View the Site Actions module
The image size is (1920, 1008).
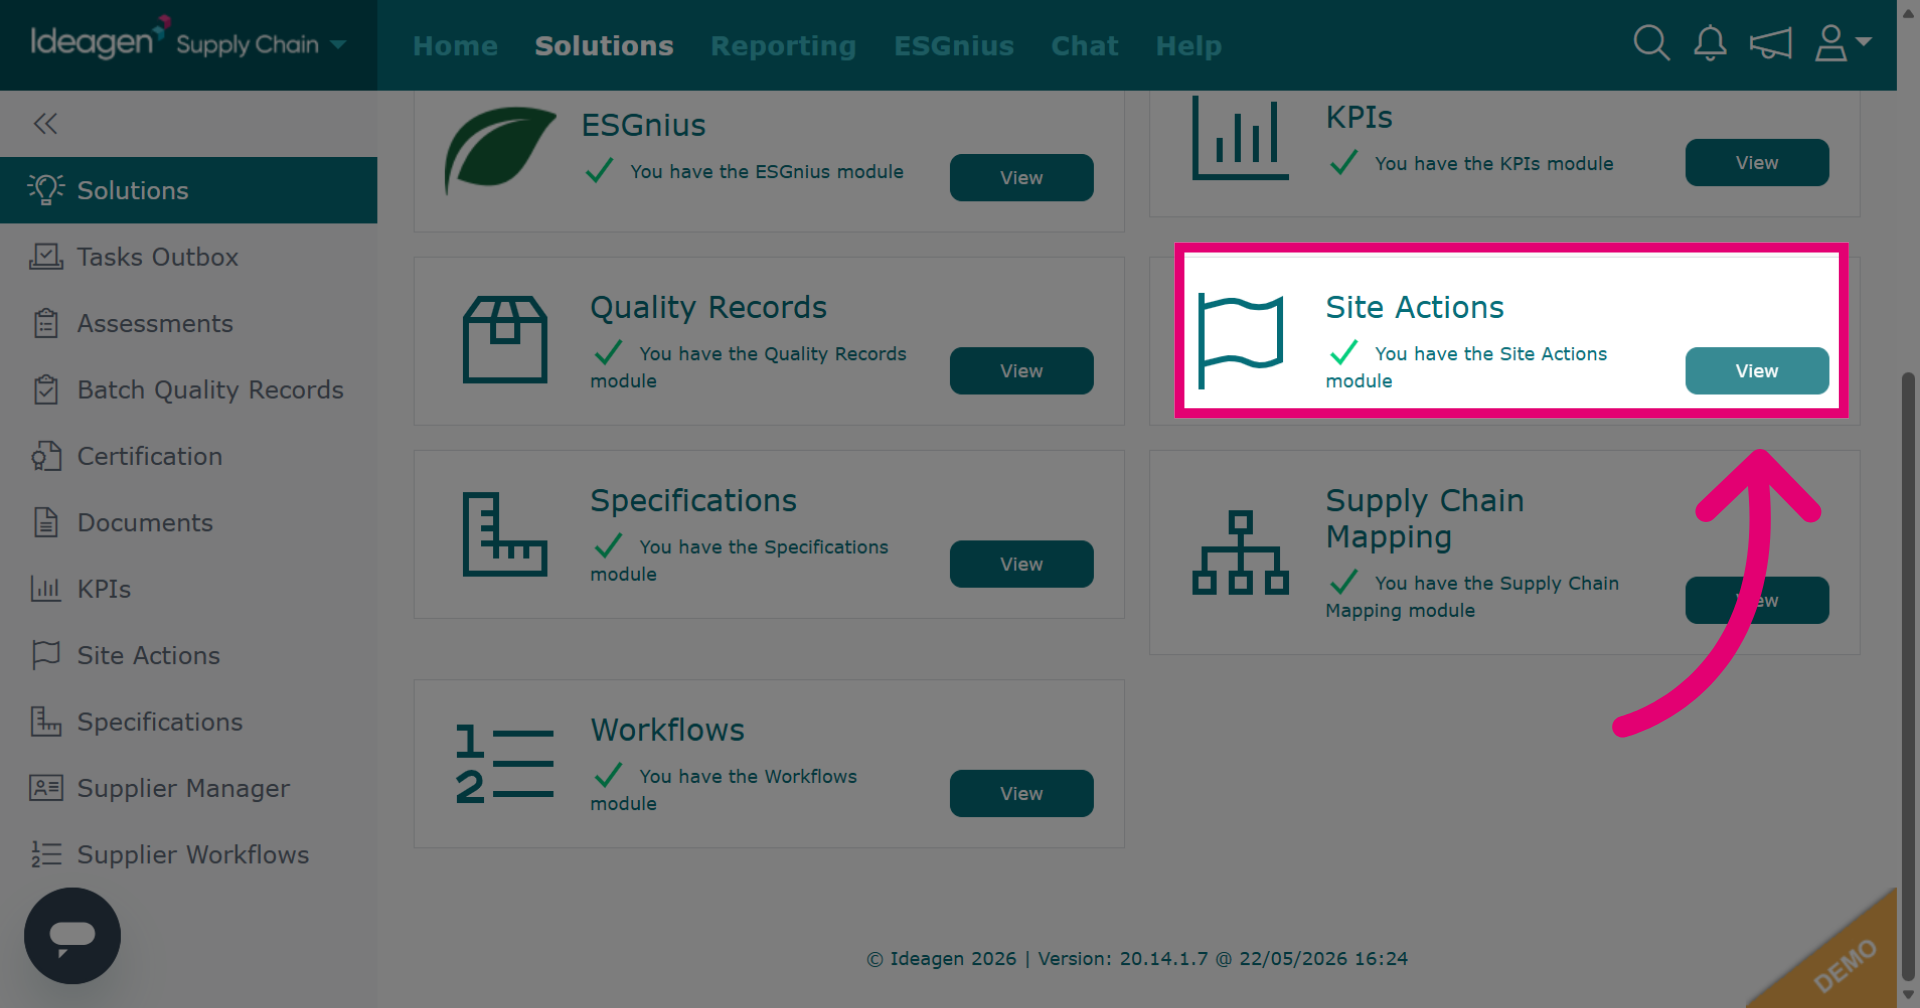[1757, 371]
